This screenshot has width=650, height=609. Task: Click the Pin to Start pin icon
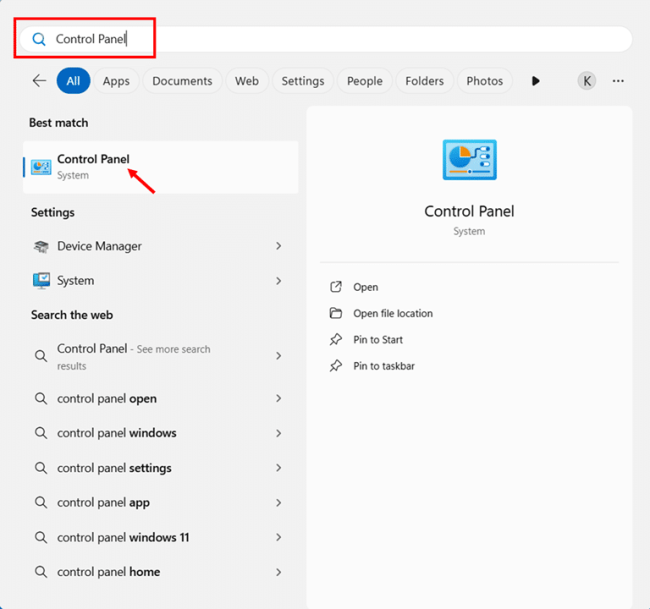tap(336, 340)
